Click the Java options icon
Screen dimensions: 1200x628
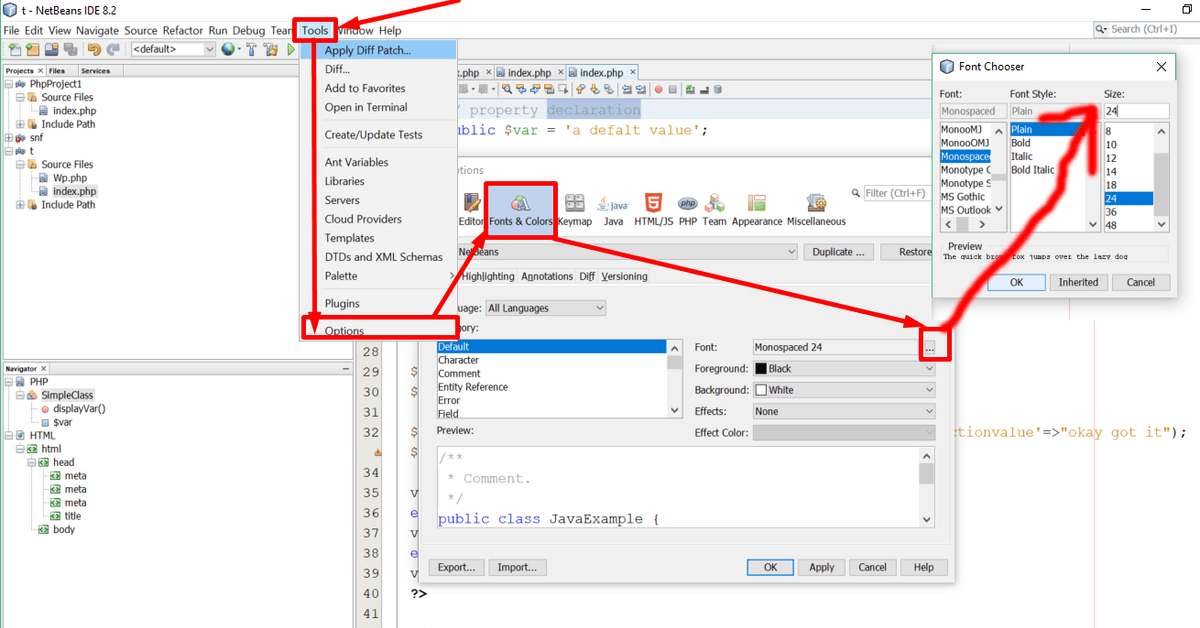point(613,209)
